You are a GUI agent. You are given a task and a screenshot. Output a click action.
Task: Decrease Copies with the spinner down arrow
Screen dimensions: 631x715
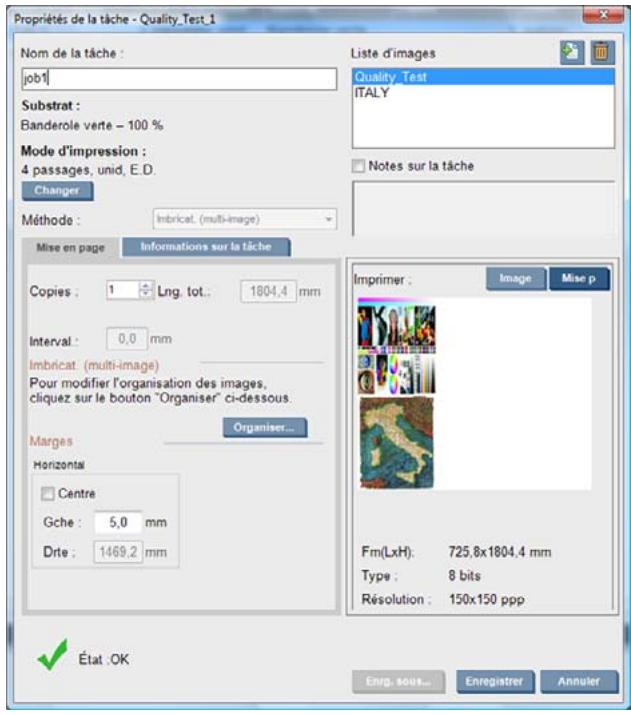point(145,294)
